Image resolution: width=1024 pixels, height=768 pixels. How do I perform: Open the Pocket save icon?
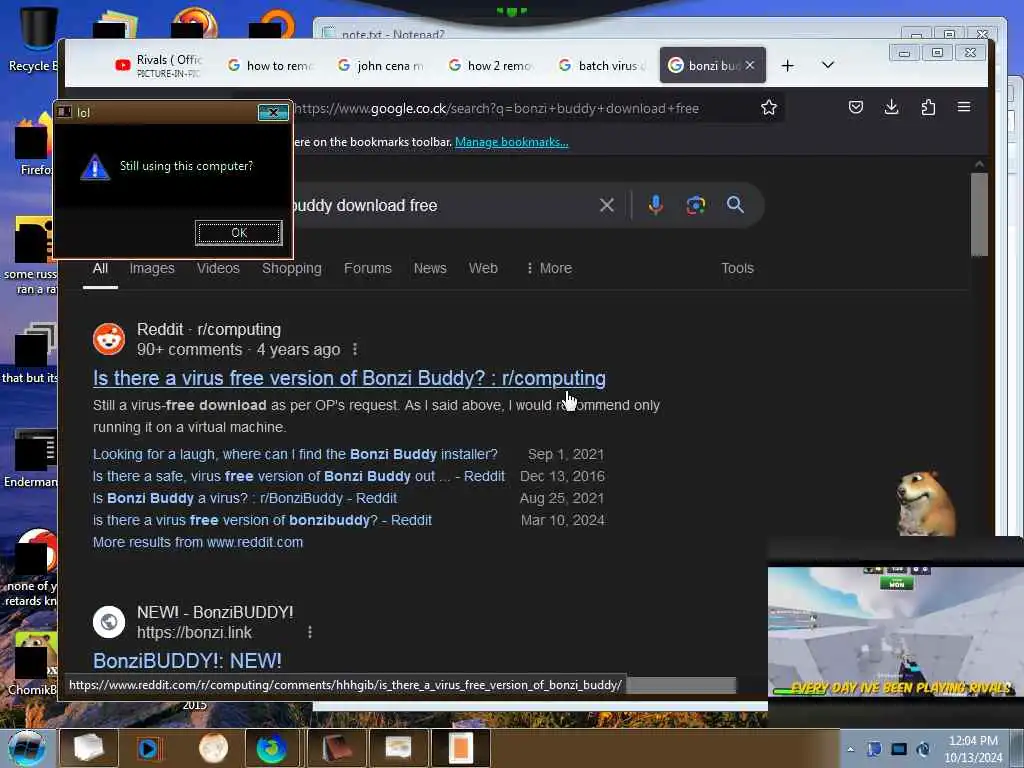click(x=856, y=107)
